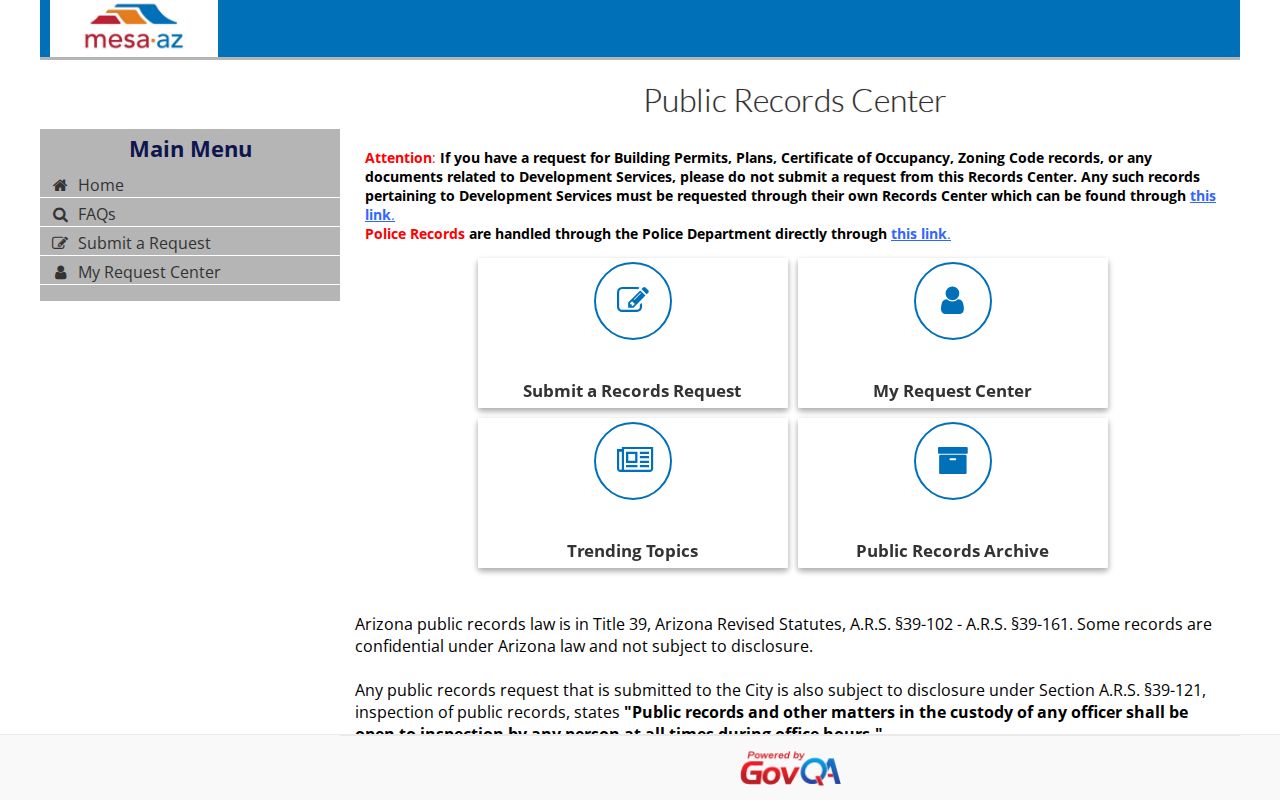
Task: Follow the Development Services 'this link' hyperlink
Action: click(x=1203, y=196)
